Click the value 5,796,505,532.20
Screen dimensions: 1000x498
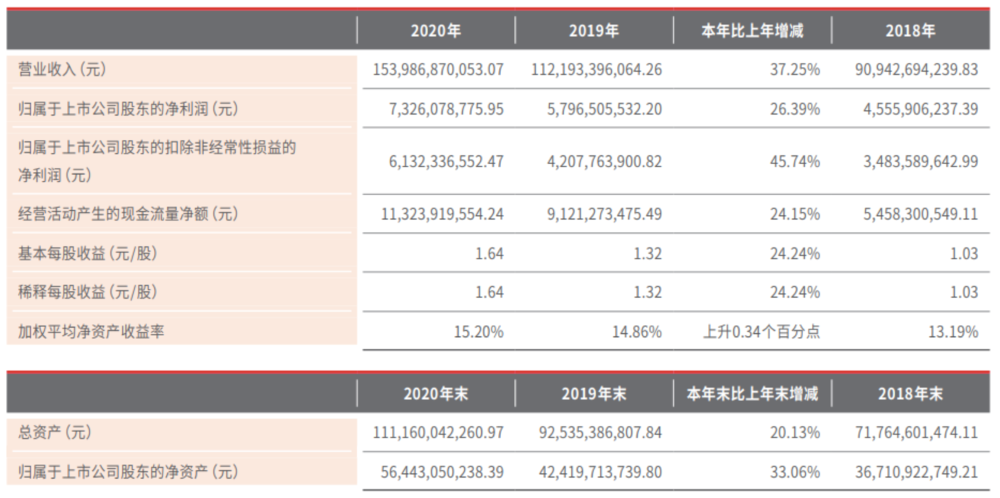click(603, 109)
